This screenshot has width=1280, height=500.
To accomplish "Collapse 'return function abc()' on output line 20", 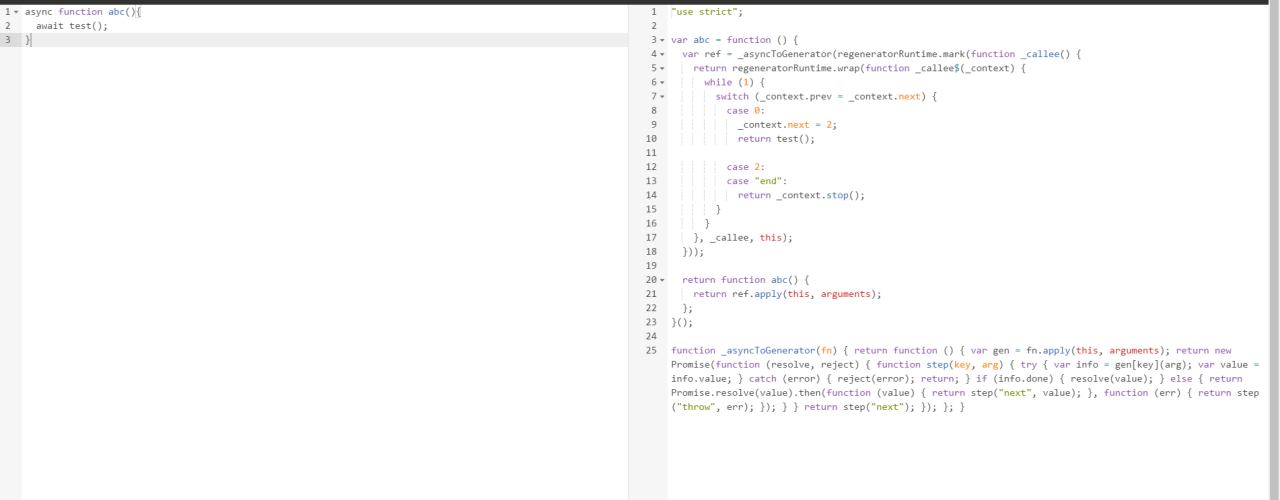I will coord(662,280).
